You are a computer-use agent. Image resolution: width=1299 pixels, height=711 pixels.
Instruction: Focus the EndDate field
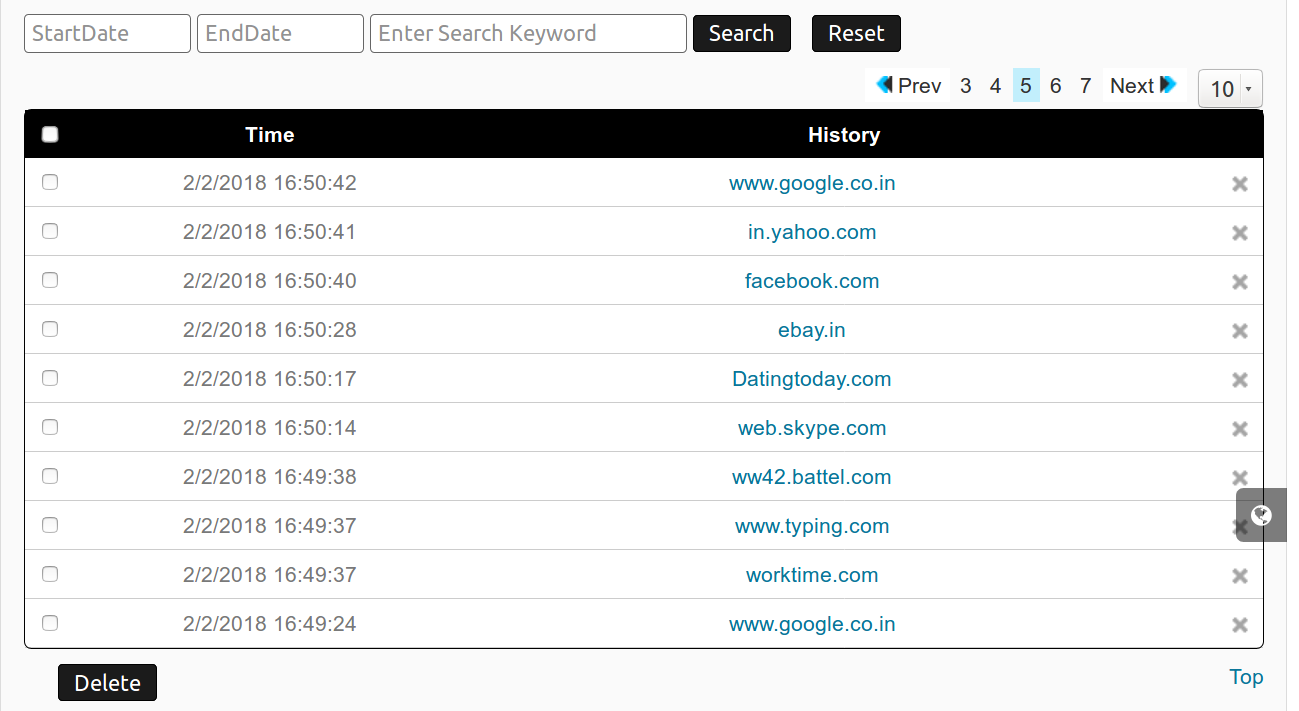point(280,33)
